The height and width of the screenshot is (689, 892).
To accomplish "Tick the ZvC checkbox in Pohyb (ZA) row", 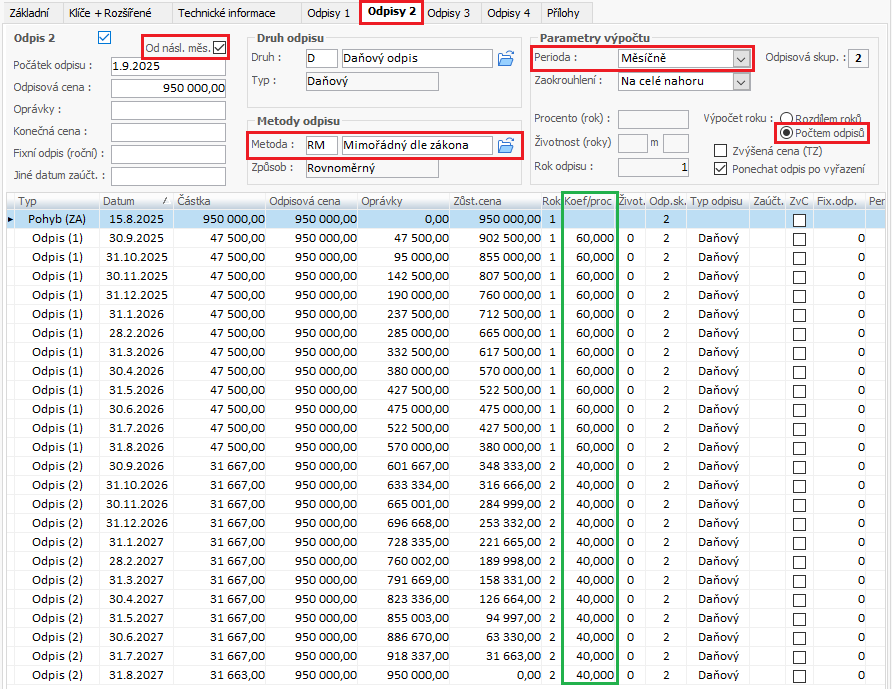I will pos(799,220).
